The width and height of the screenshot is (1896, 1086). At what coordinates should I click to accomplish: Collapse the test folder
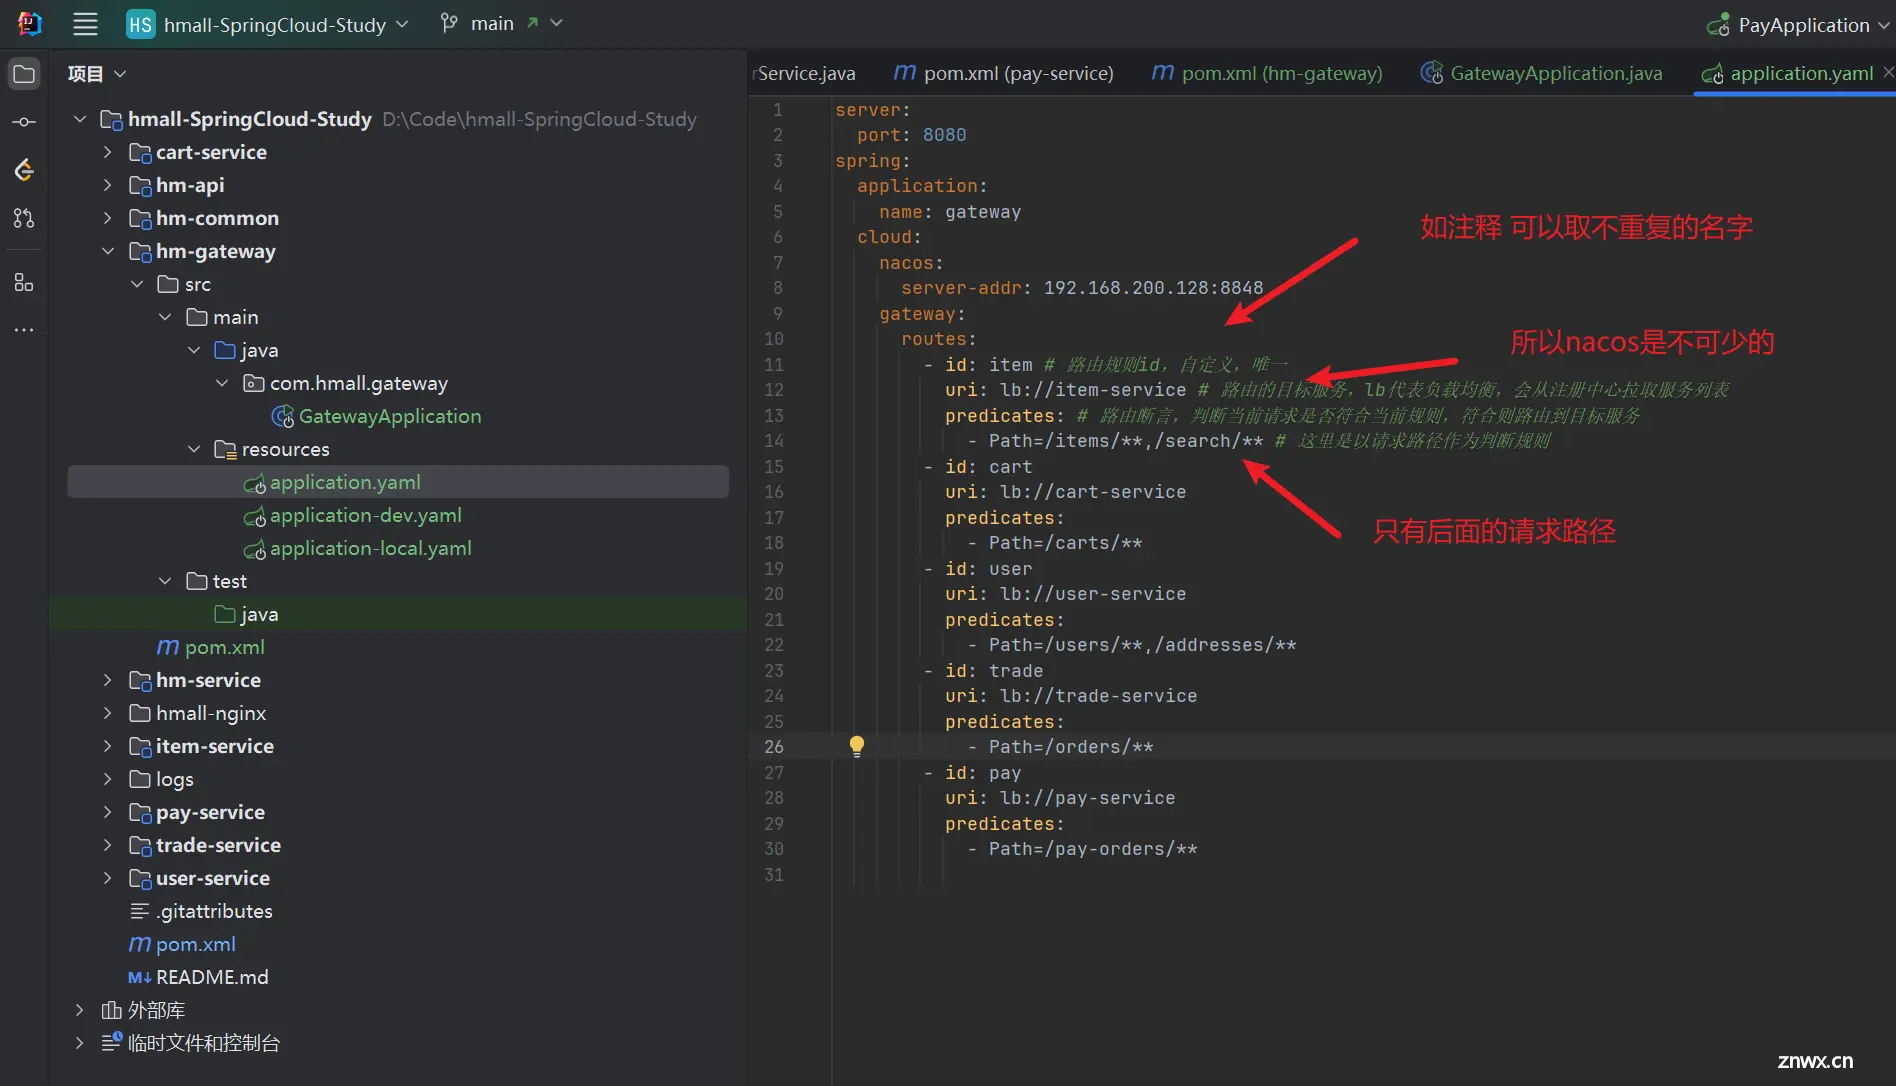(165, 581)
